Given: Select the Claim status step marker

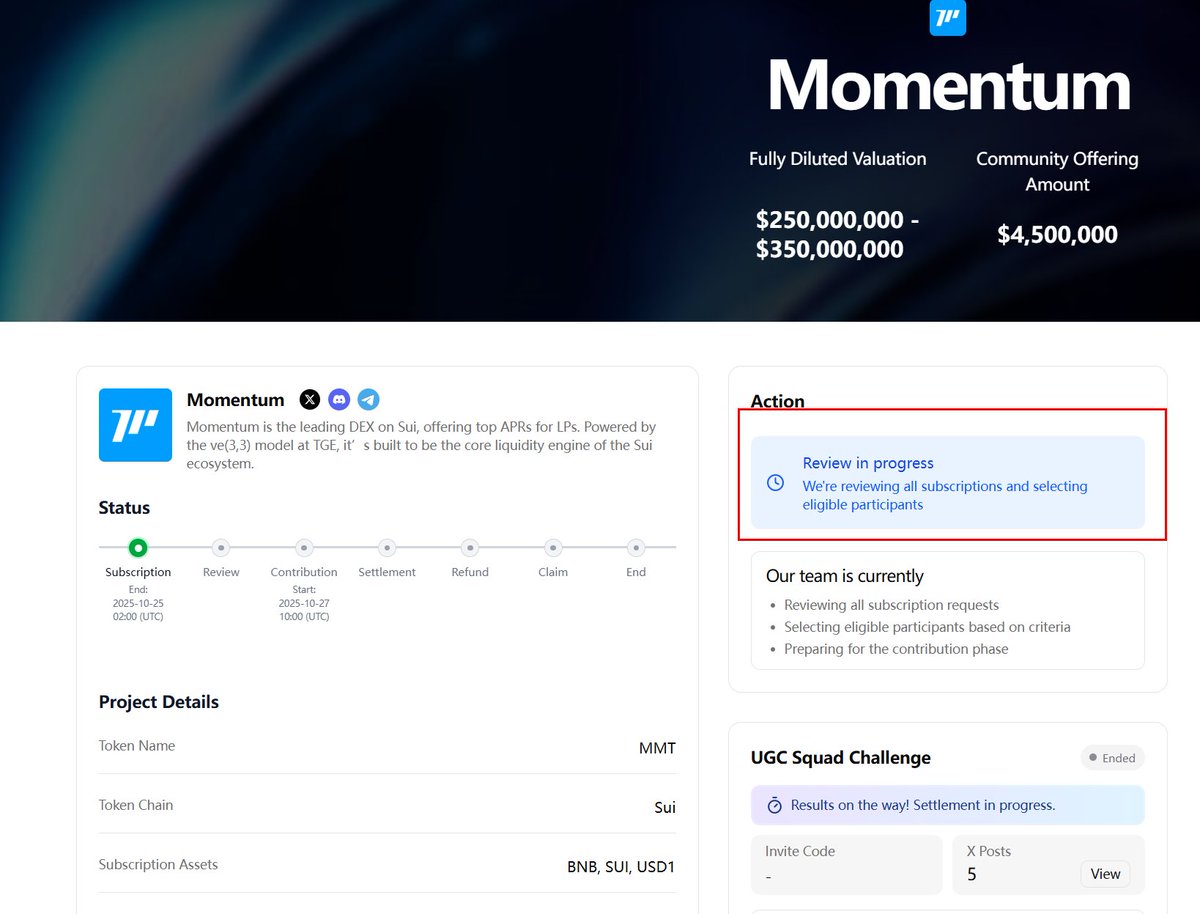Looking at the screenshot, I should pyautogui.click(x=553, y=547).
